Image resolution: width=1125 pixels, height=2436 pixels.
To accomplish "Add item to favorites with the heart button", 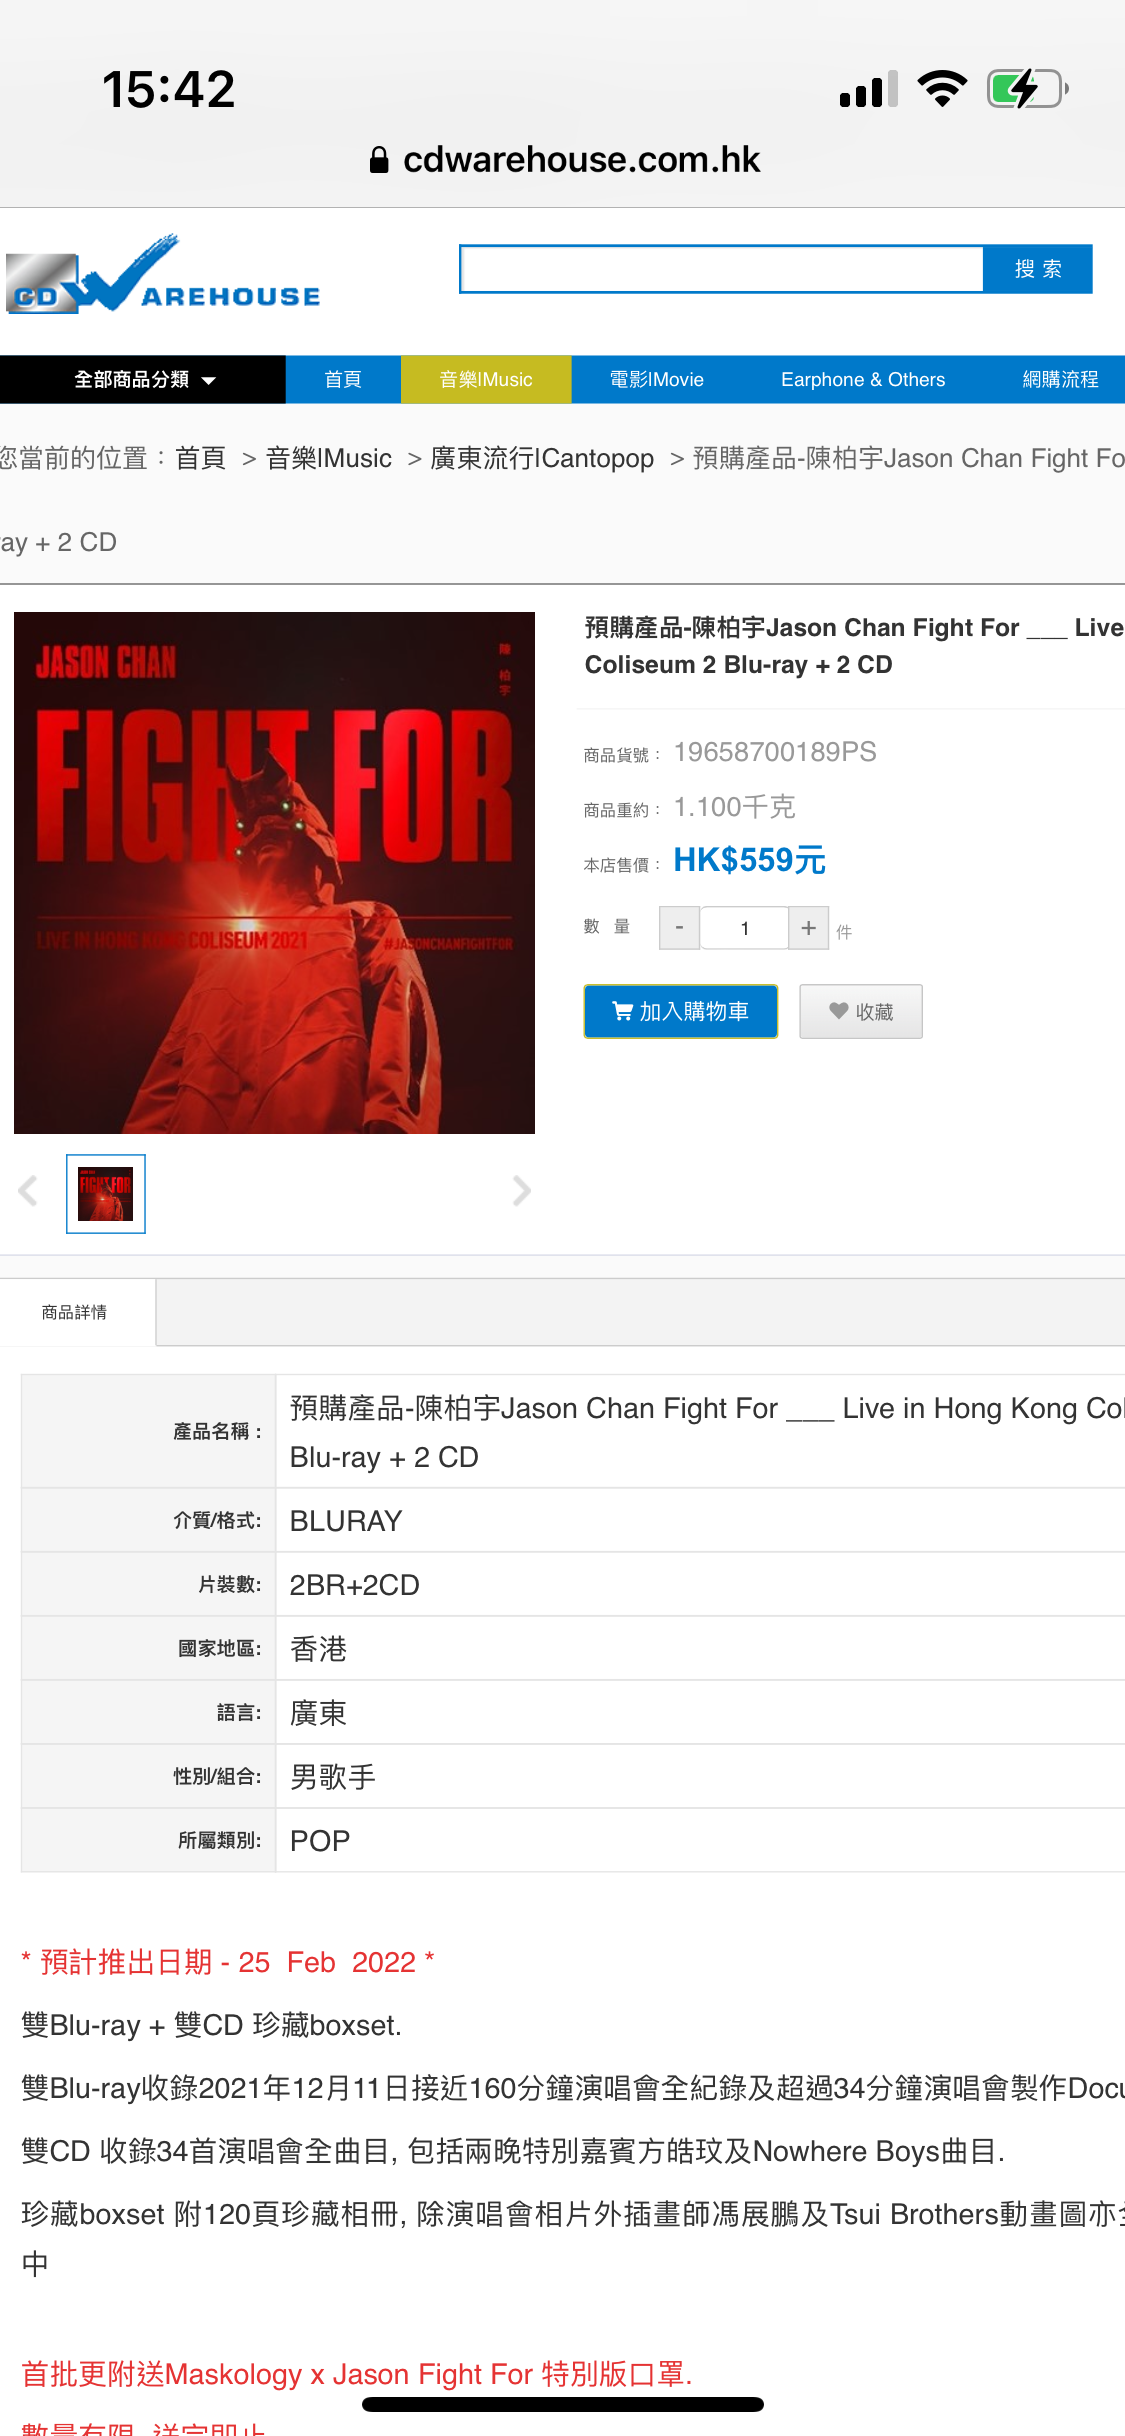I will (861, 1012).
